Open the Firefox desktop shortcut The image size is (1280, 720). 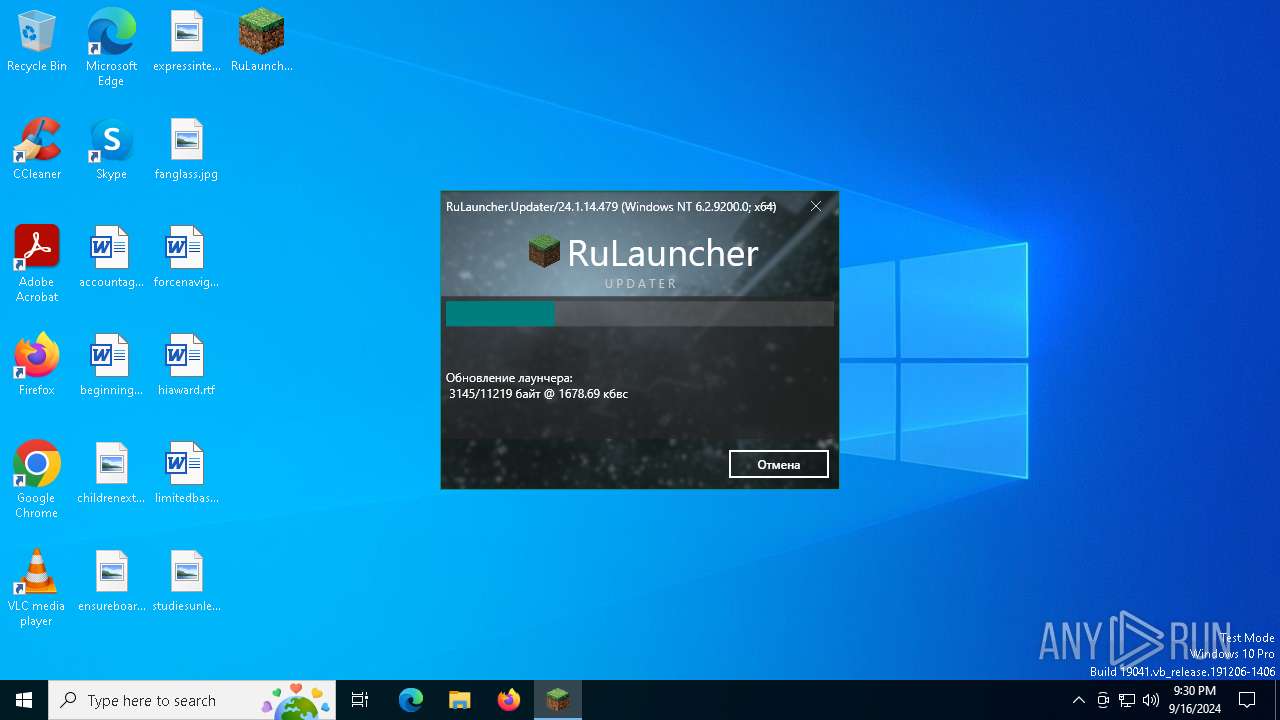[x=37, y=365]
